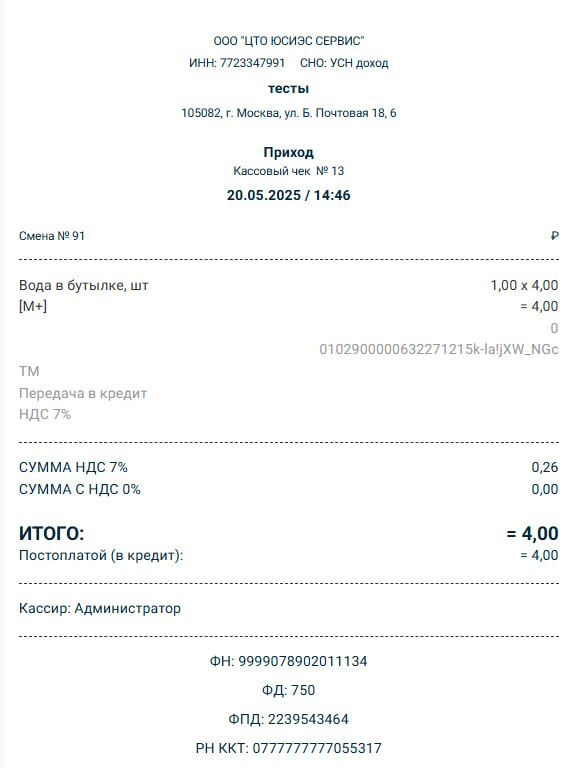The width and height of the screenshot is (567, 768).
Task: Click the "Смена № 91" shift label
Action: [52, 236]
